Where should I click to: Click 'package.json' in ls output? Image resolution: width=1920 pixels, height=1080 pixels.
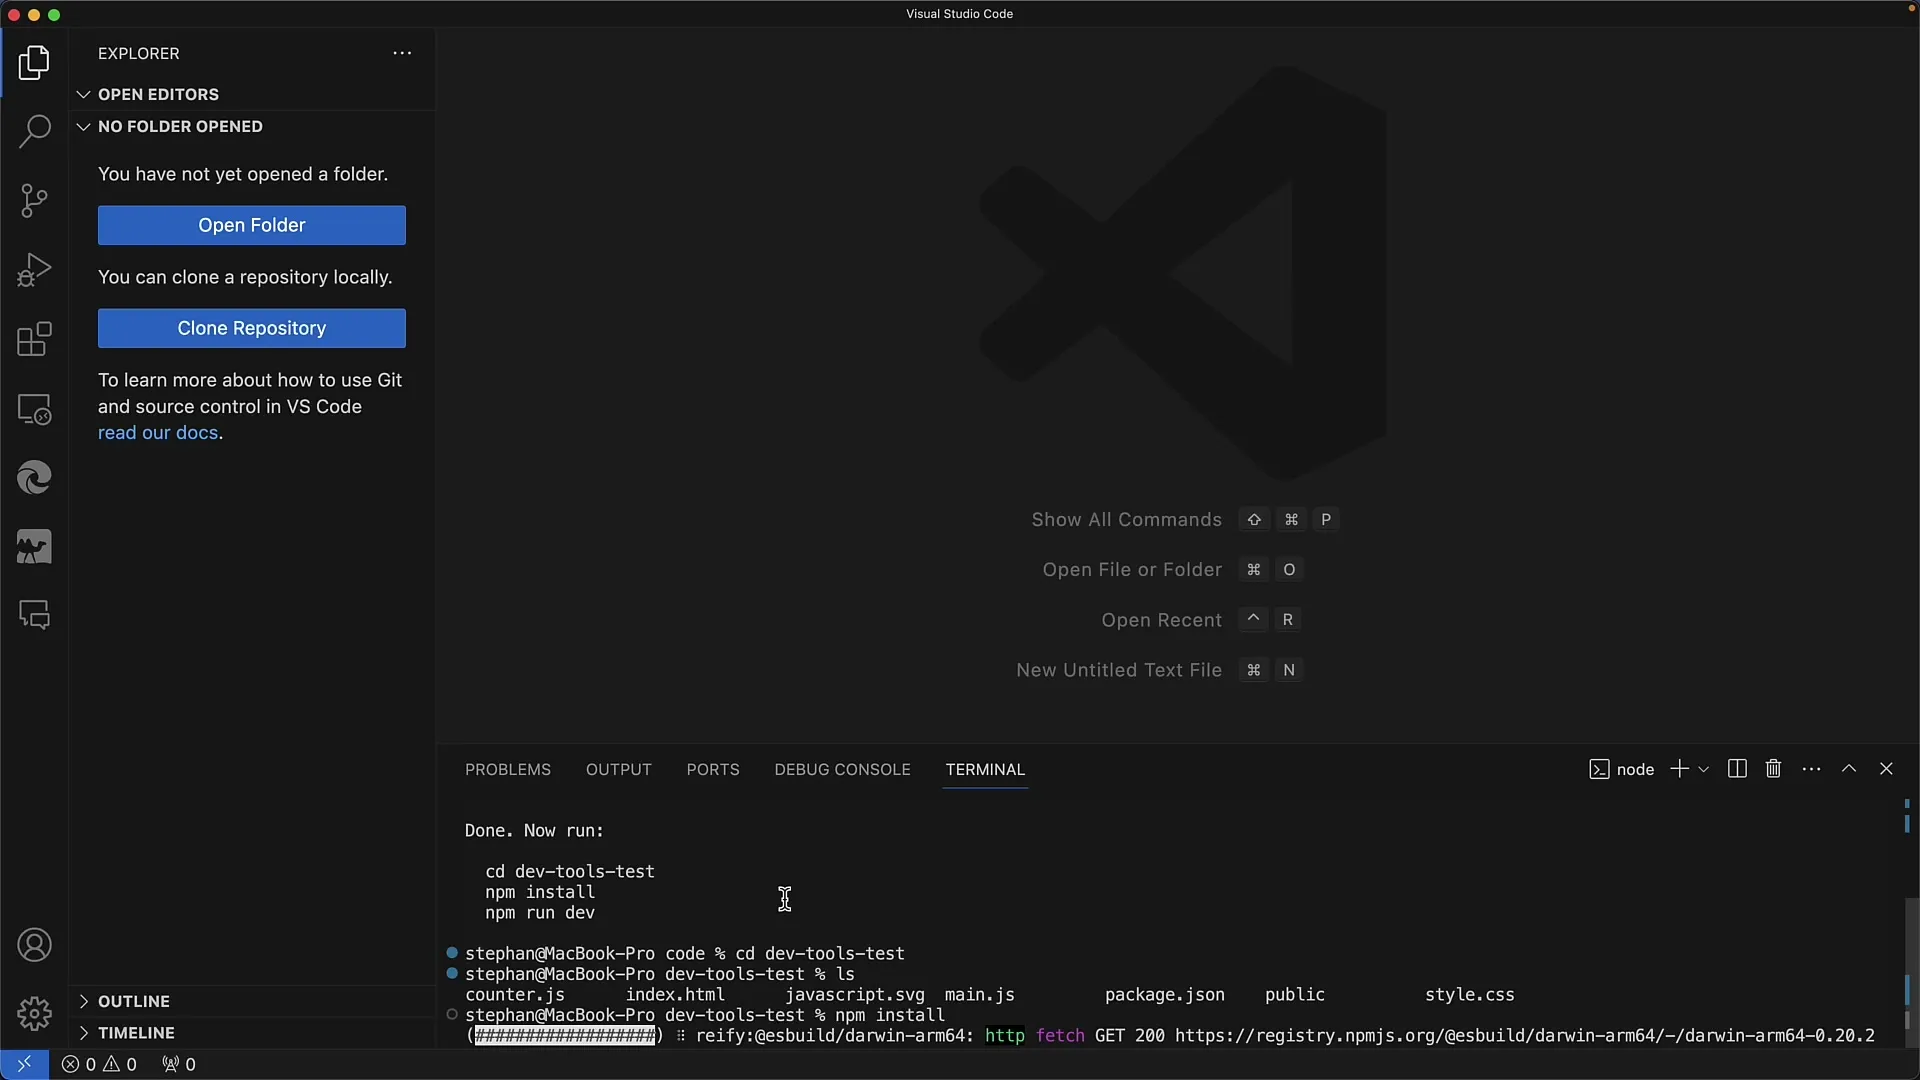click(x=1165, y=995)
